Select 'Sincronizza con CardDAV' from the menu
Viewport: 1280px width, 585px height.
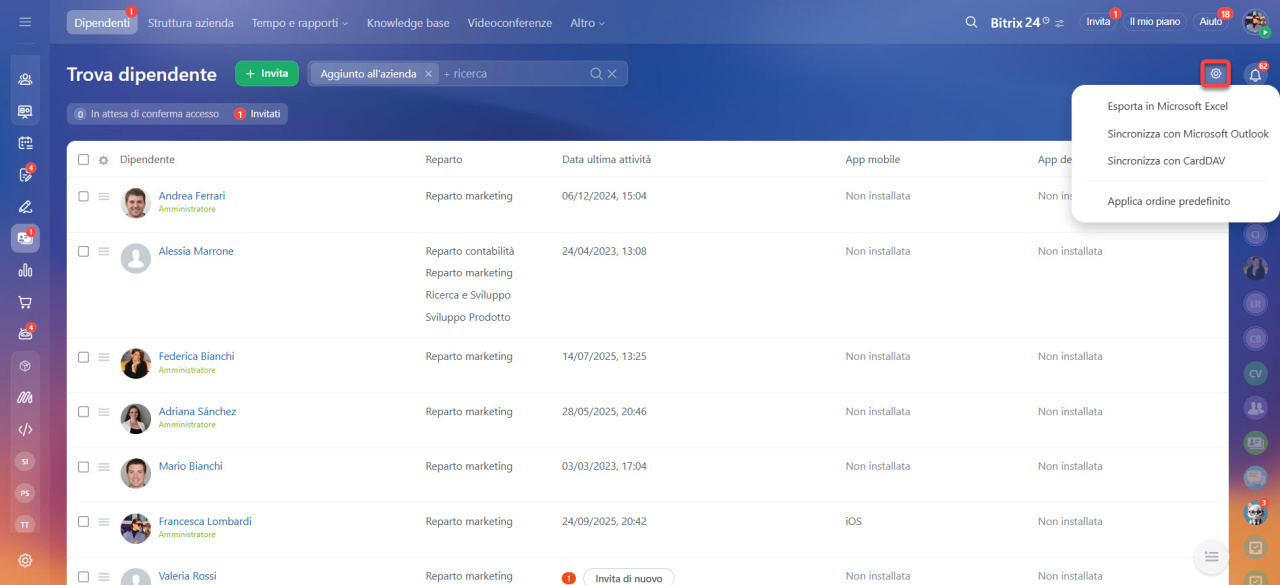pyautogui.click(x=1166, y=160)
